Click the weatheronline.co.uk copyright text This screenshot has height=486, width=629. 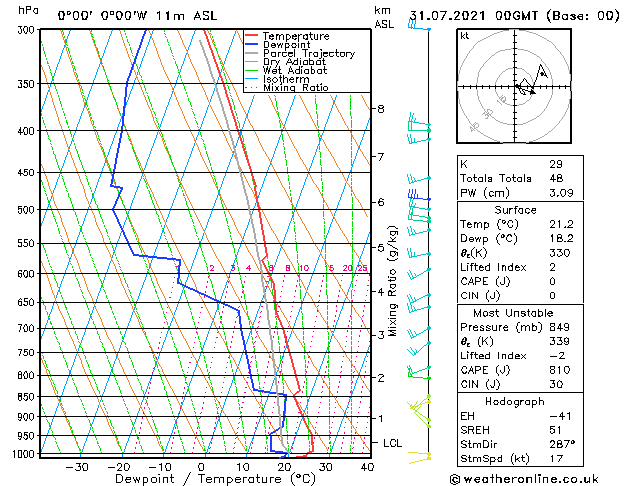524,479
